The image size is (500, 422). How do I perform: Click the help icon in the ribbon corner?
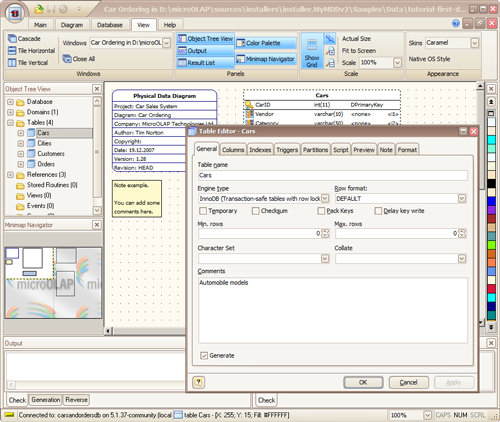coord(456,23)
